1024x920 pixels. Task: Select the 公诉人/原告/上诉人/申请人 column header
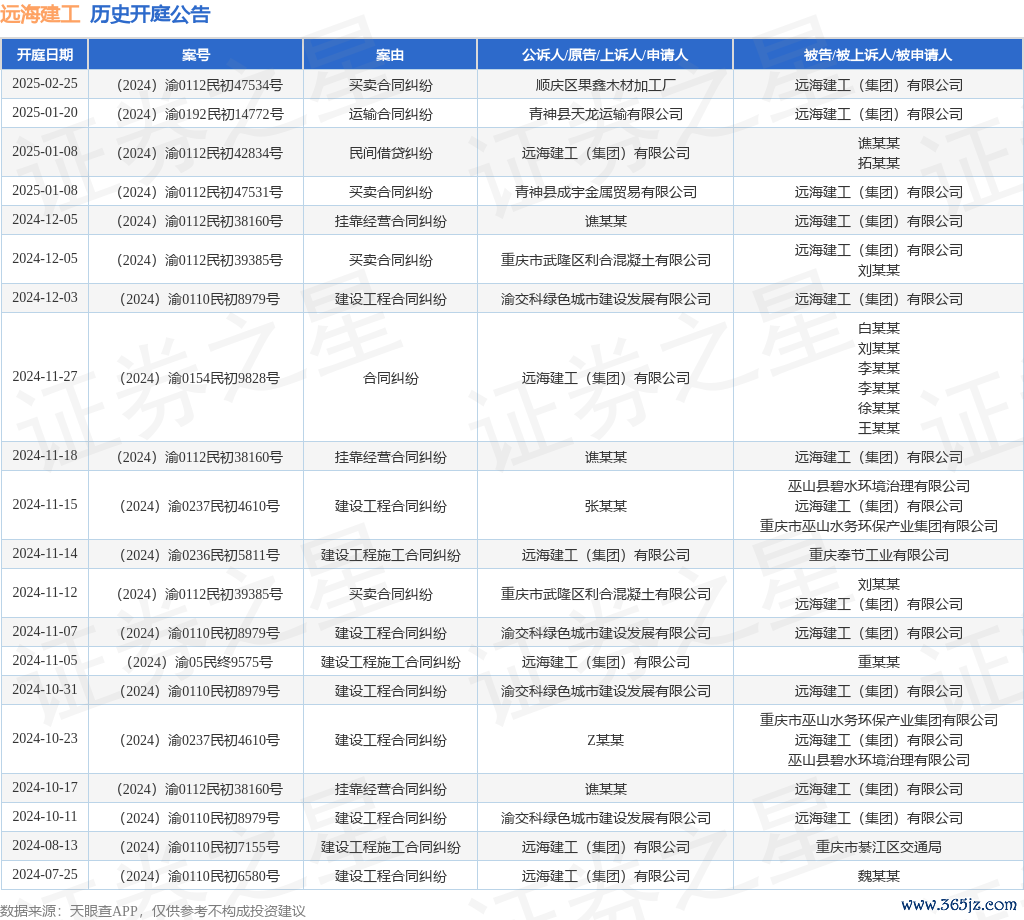pyautogui.click(x=605, y=55)
